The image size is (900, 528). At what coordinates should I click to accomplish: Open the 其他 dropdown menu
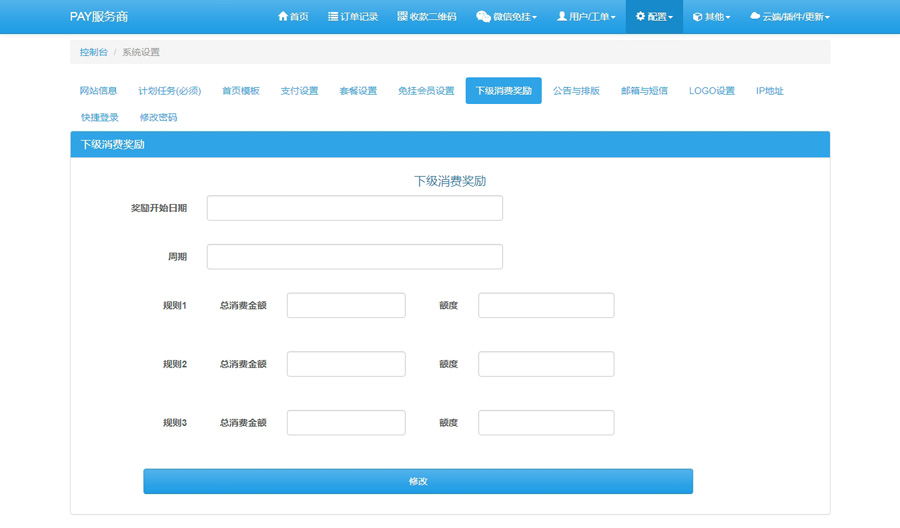[711, 17]
